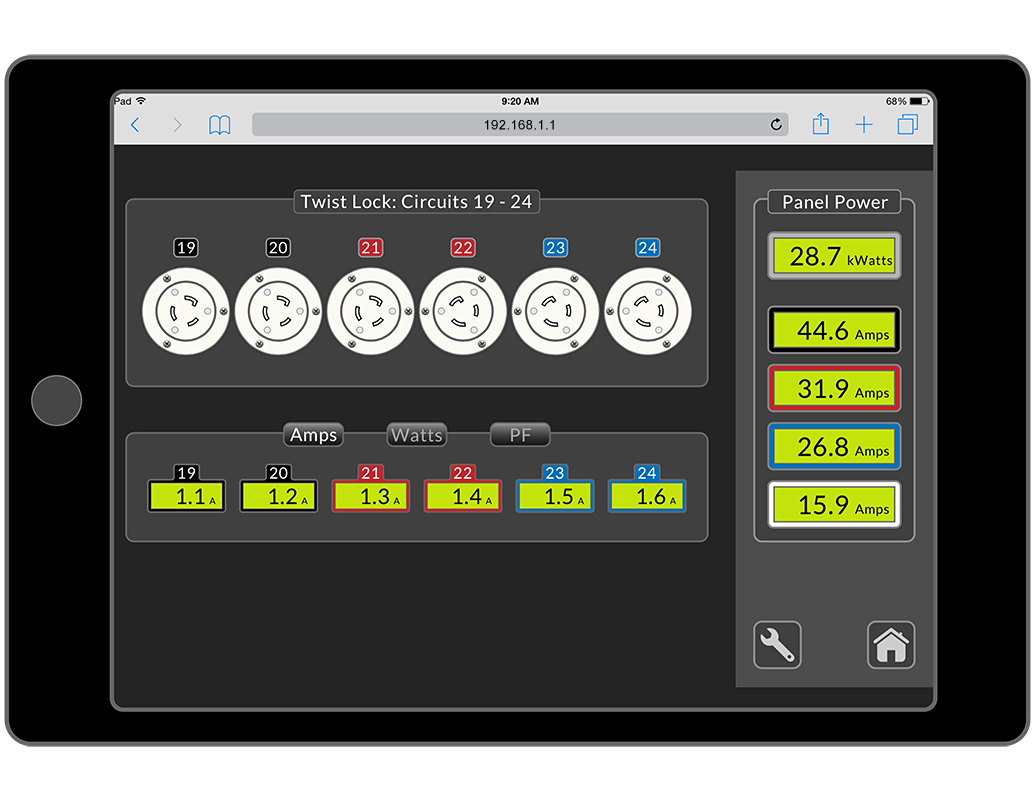Go to the home screen icon
This screenshot has height=800, width=1035.
(890, 645)
